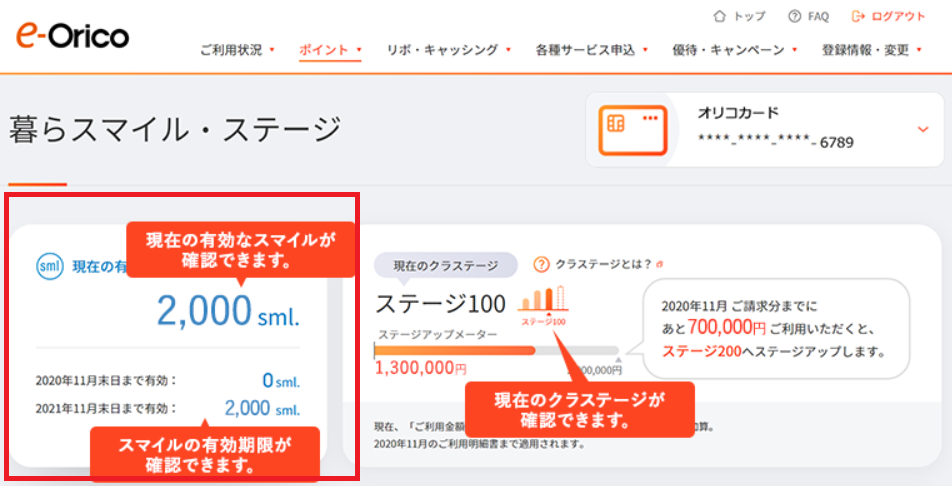Click the ステージアップメーター progress bar
This screenshot has height=486, width=952.
point(496,351)
